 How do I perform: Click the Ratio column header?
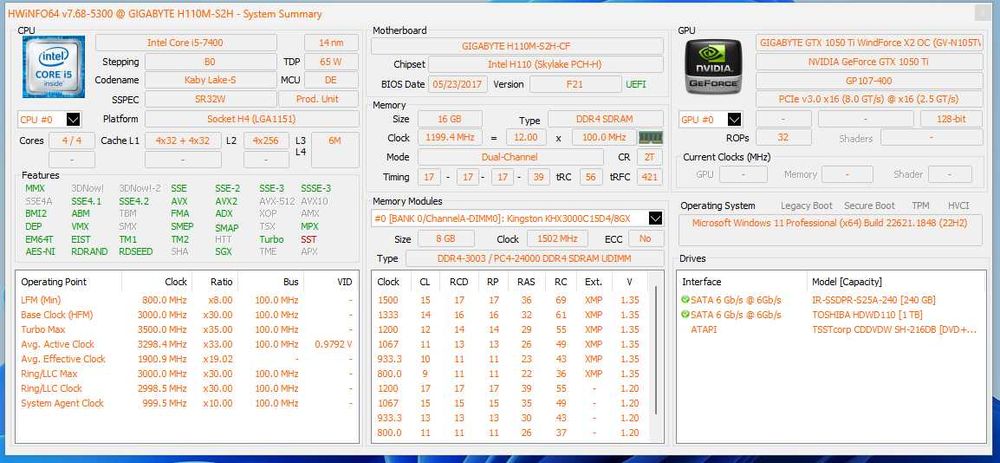[x=221, y=282]
